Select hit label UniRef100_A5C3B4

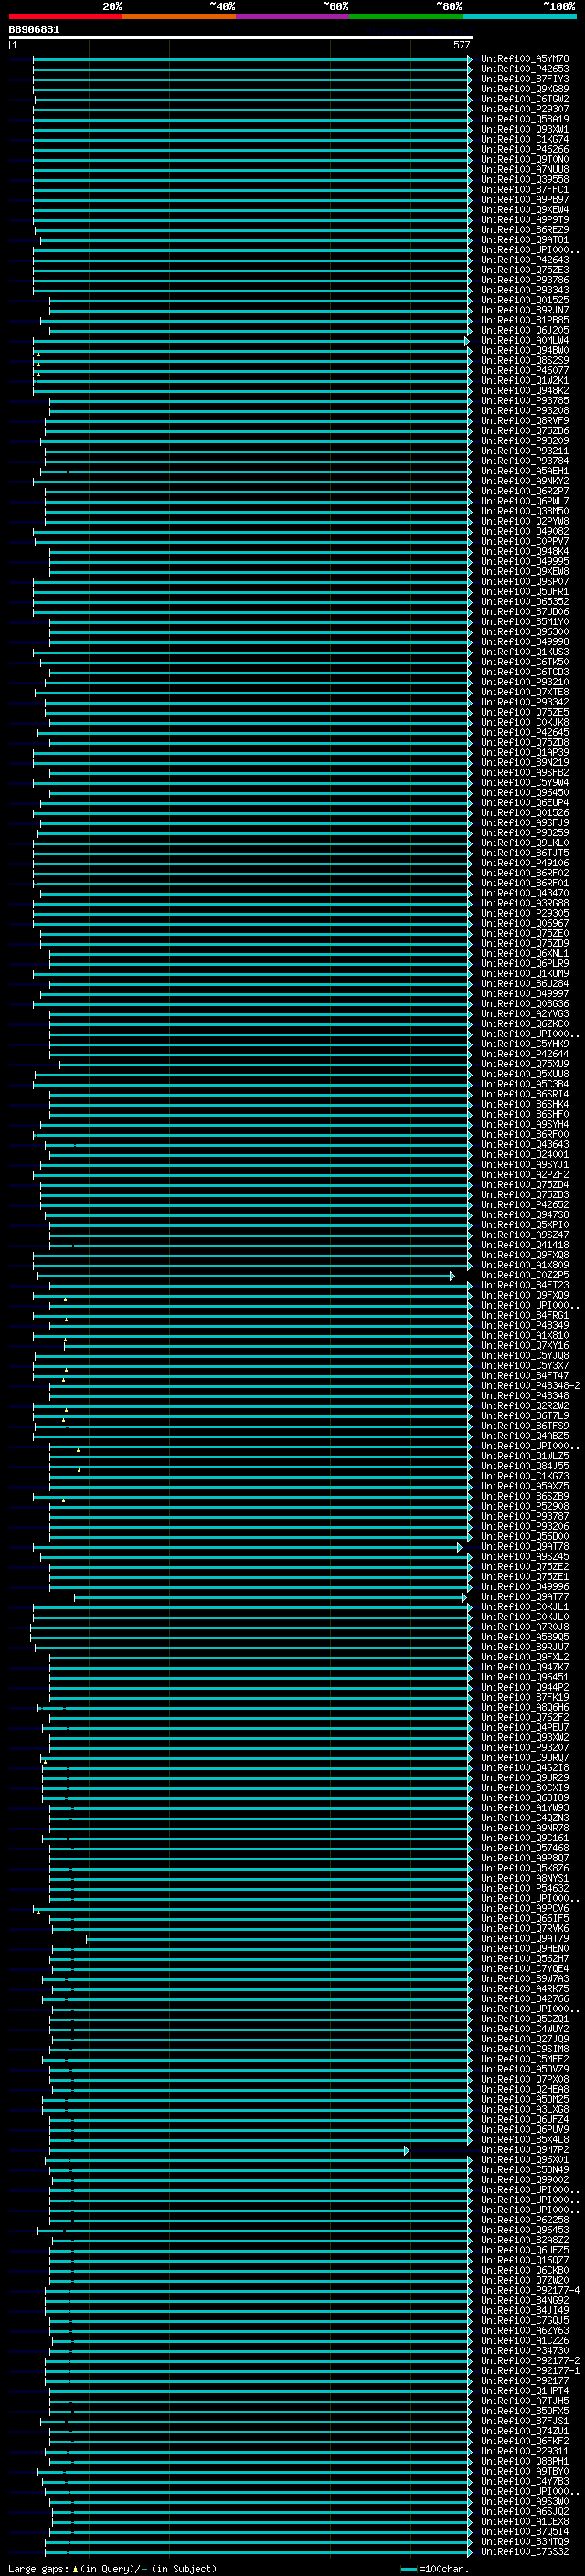[x=525, y=1084]
